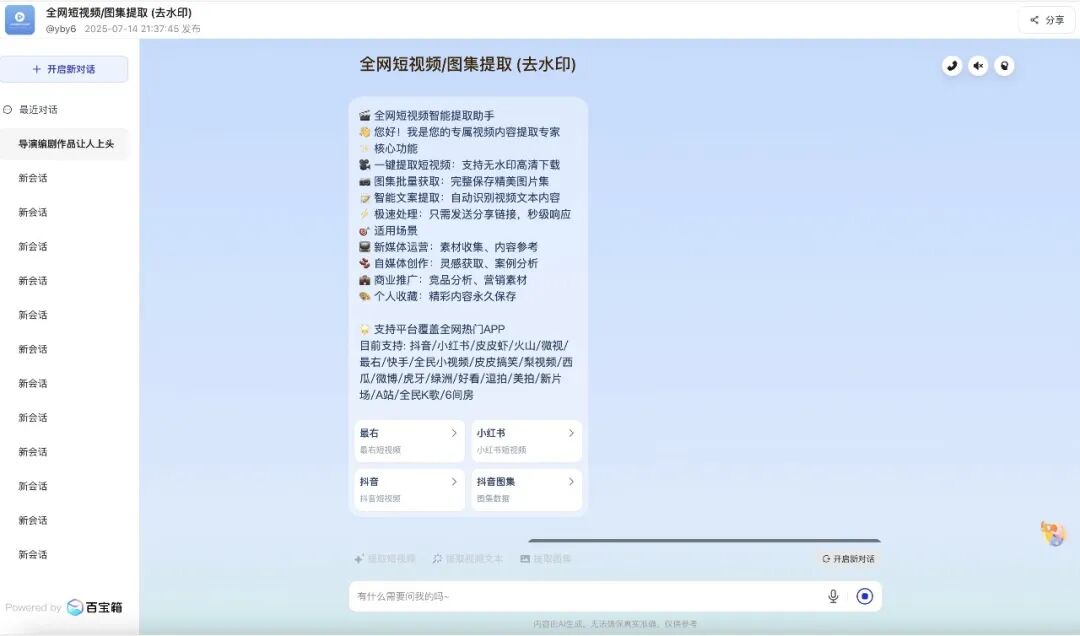
Task: Click the 提取视频文本 quick action
Action: point(468,559)
